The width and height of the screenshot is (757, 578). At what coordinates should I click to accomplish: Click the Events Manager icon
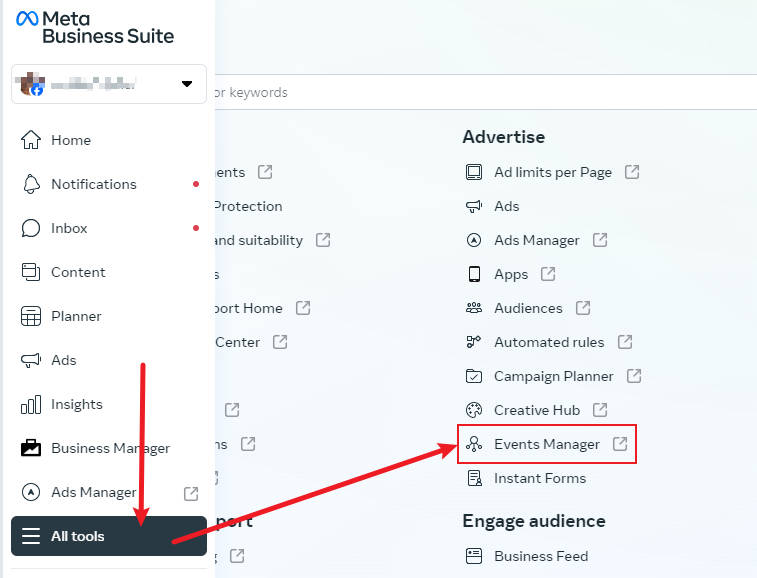474,444
